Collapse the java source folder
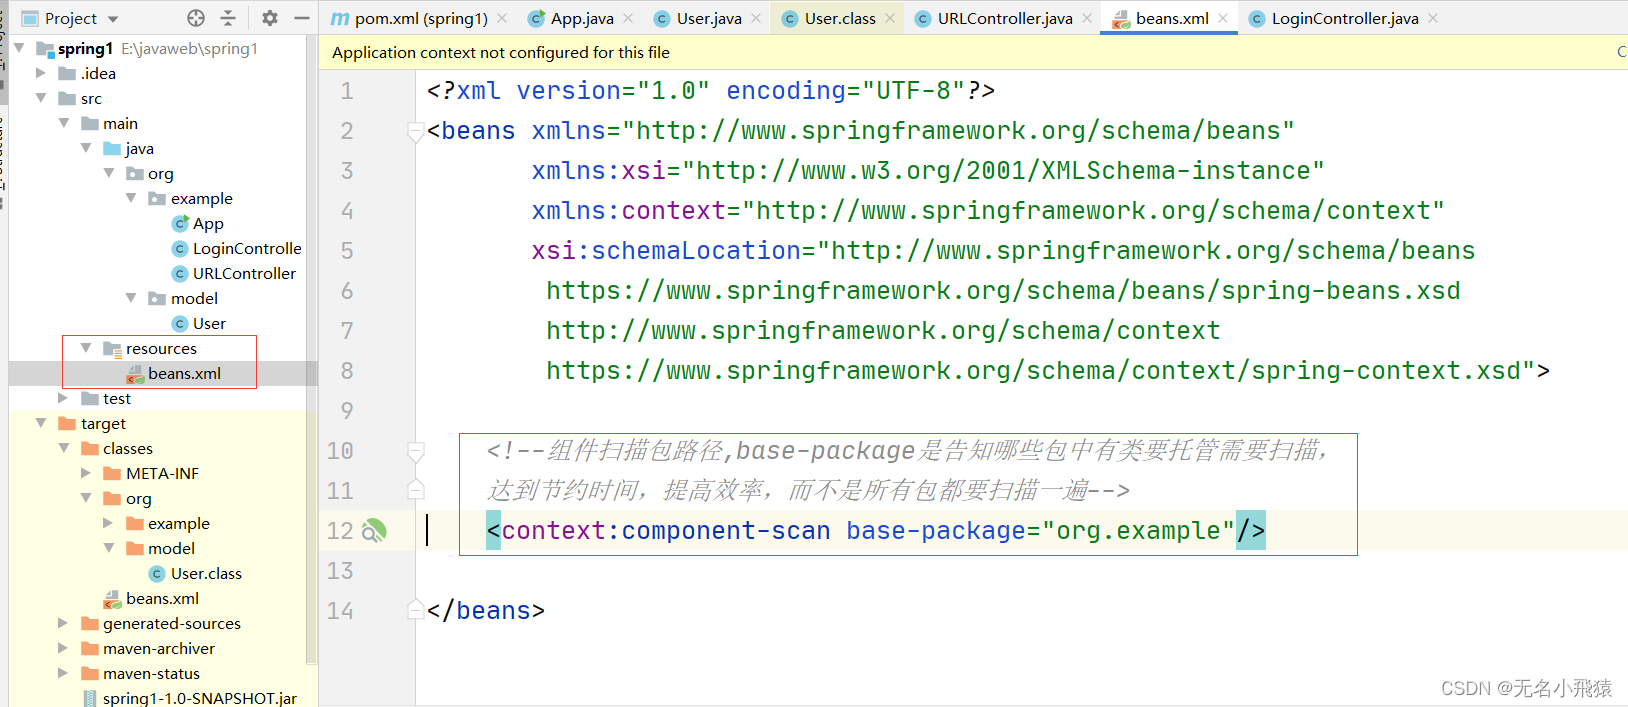Image resolution: width=1628 pixels, height=707 pixels. click(86, 148)
